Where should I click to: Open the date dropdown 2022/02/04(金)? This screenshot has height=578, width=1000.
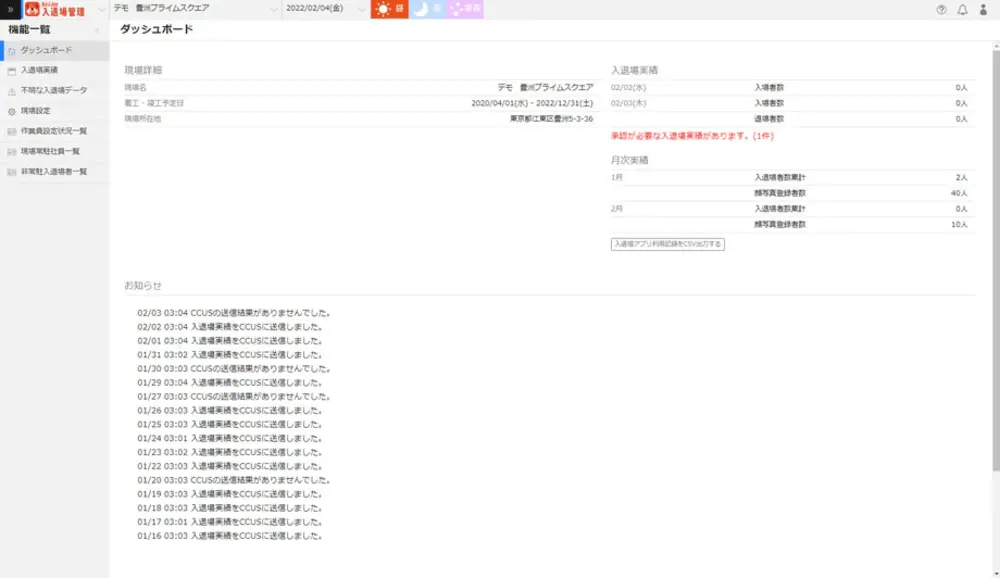(x=325, y=9)
